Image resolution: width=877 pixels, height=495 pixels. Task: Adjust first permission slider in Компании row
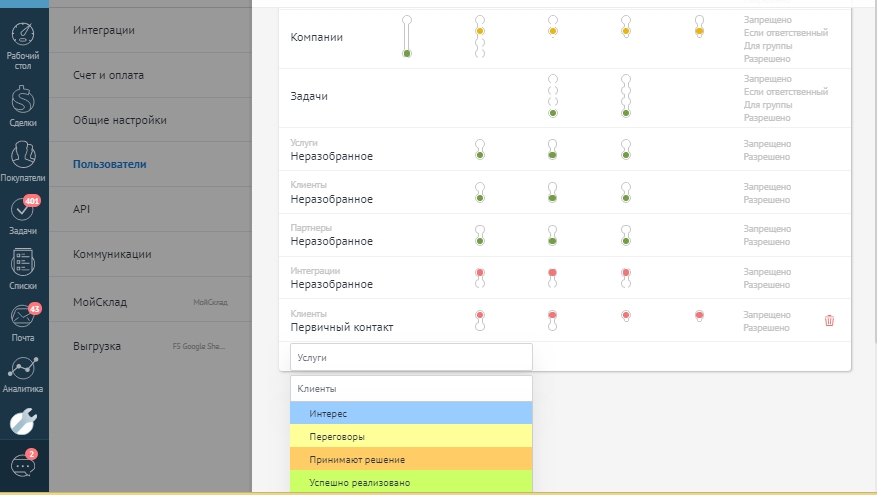pos(407,36)
